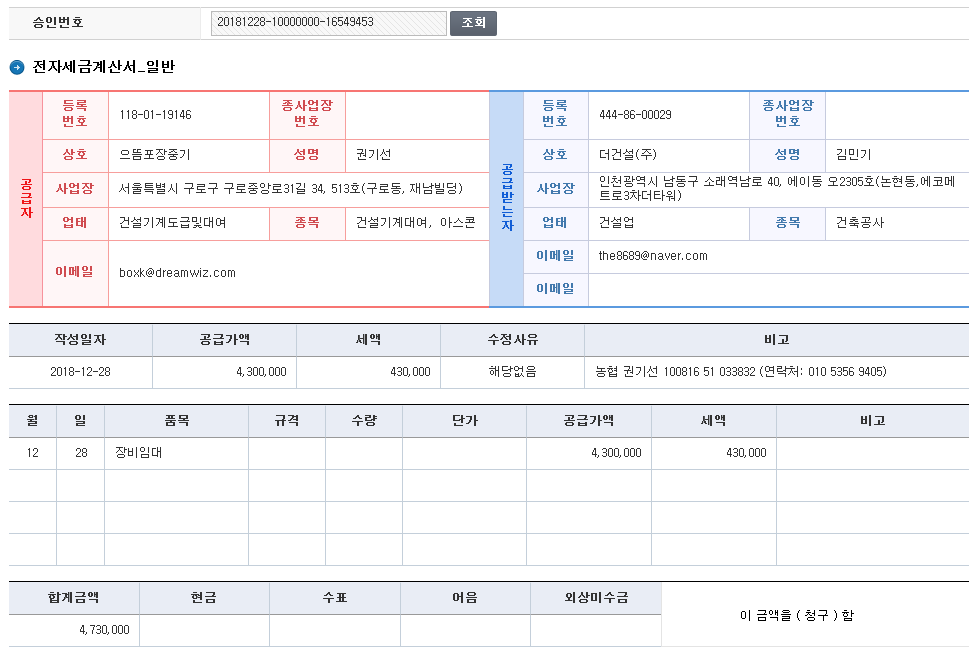Click recipient address starting with 인천광역시 남동구
This screenshot has width=974, height=658.
click(777, 188)
